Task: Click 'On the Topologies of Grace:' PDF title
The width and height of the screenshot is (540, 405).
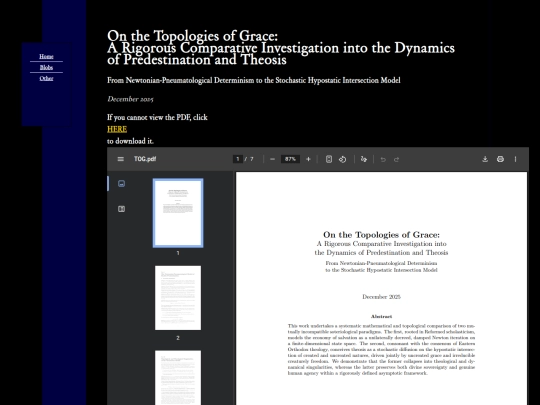Action: (x=381, y=235)
